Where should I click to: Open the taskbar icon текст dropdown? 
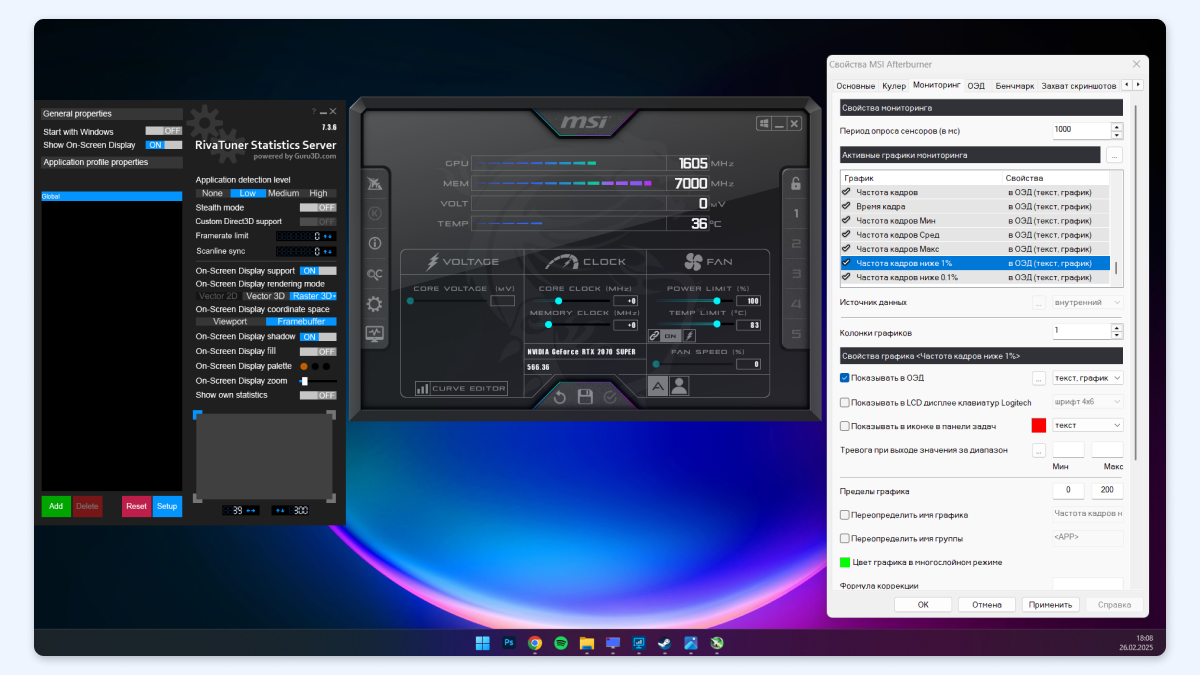1087,425
